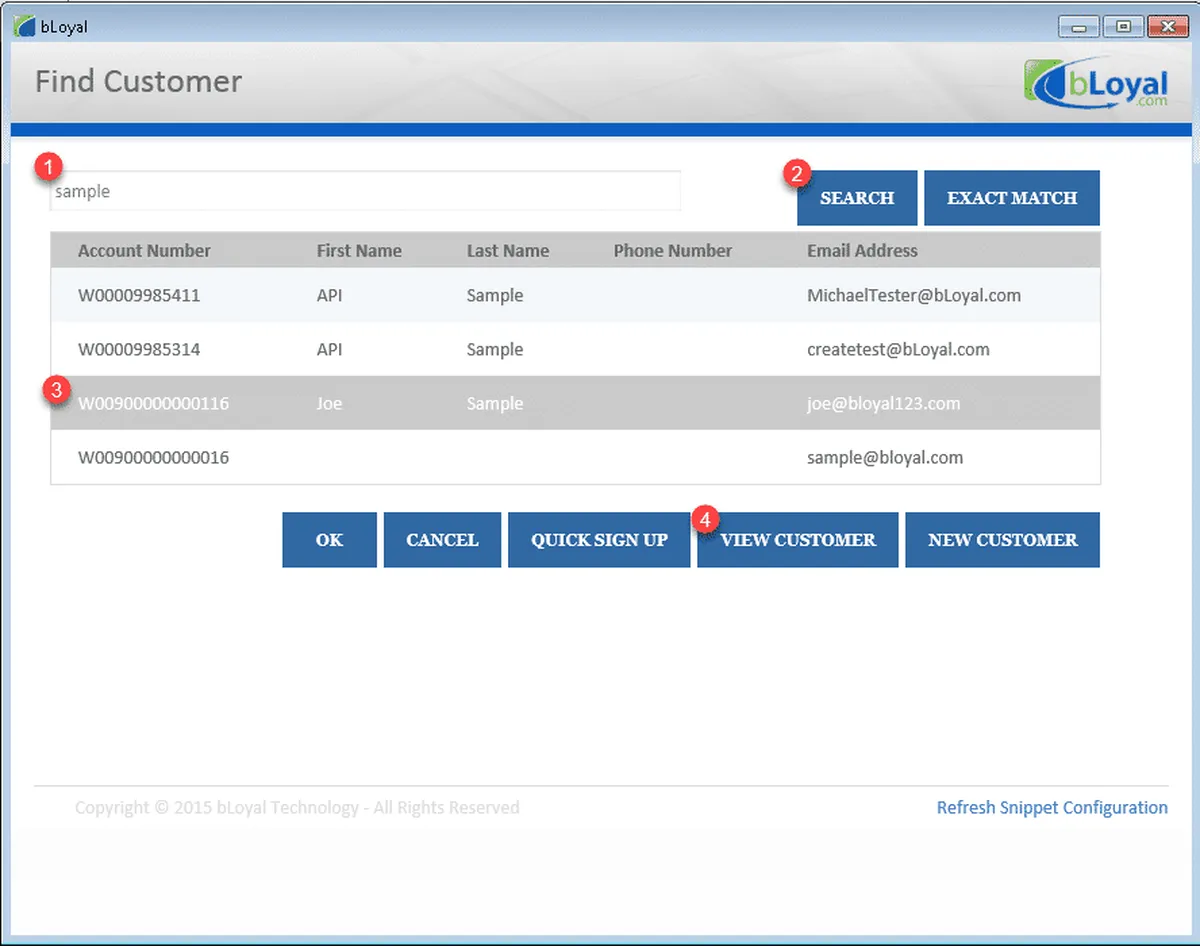Screen dimensions: 1200x946
Task: Create a NEW CUSTOMER record
Action: pyautogui.click(x=1002, y=540)
